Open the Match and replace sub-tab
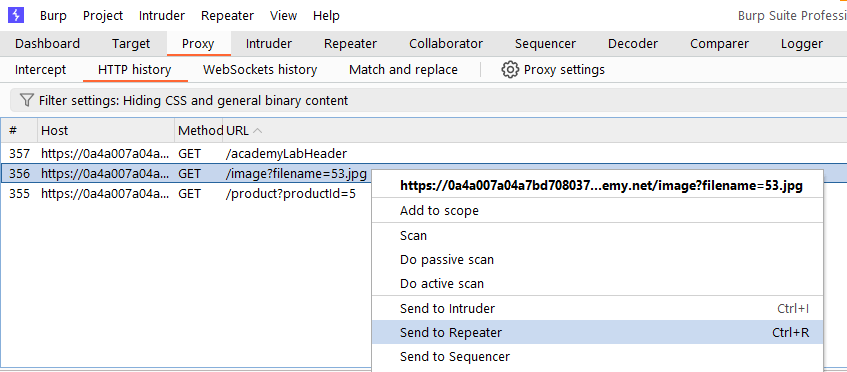The image size is (847, 372). 404,70
